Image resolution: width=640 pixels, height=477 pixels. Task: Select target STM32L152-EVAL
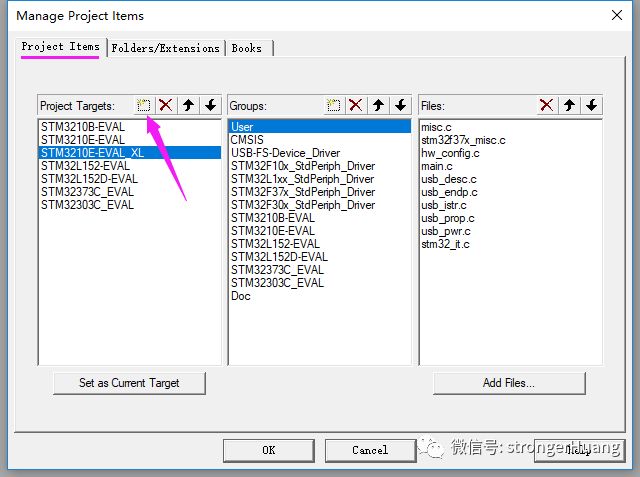click(130, 166)
